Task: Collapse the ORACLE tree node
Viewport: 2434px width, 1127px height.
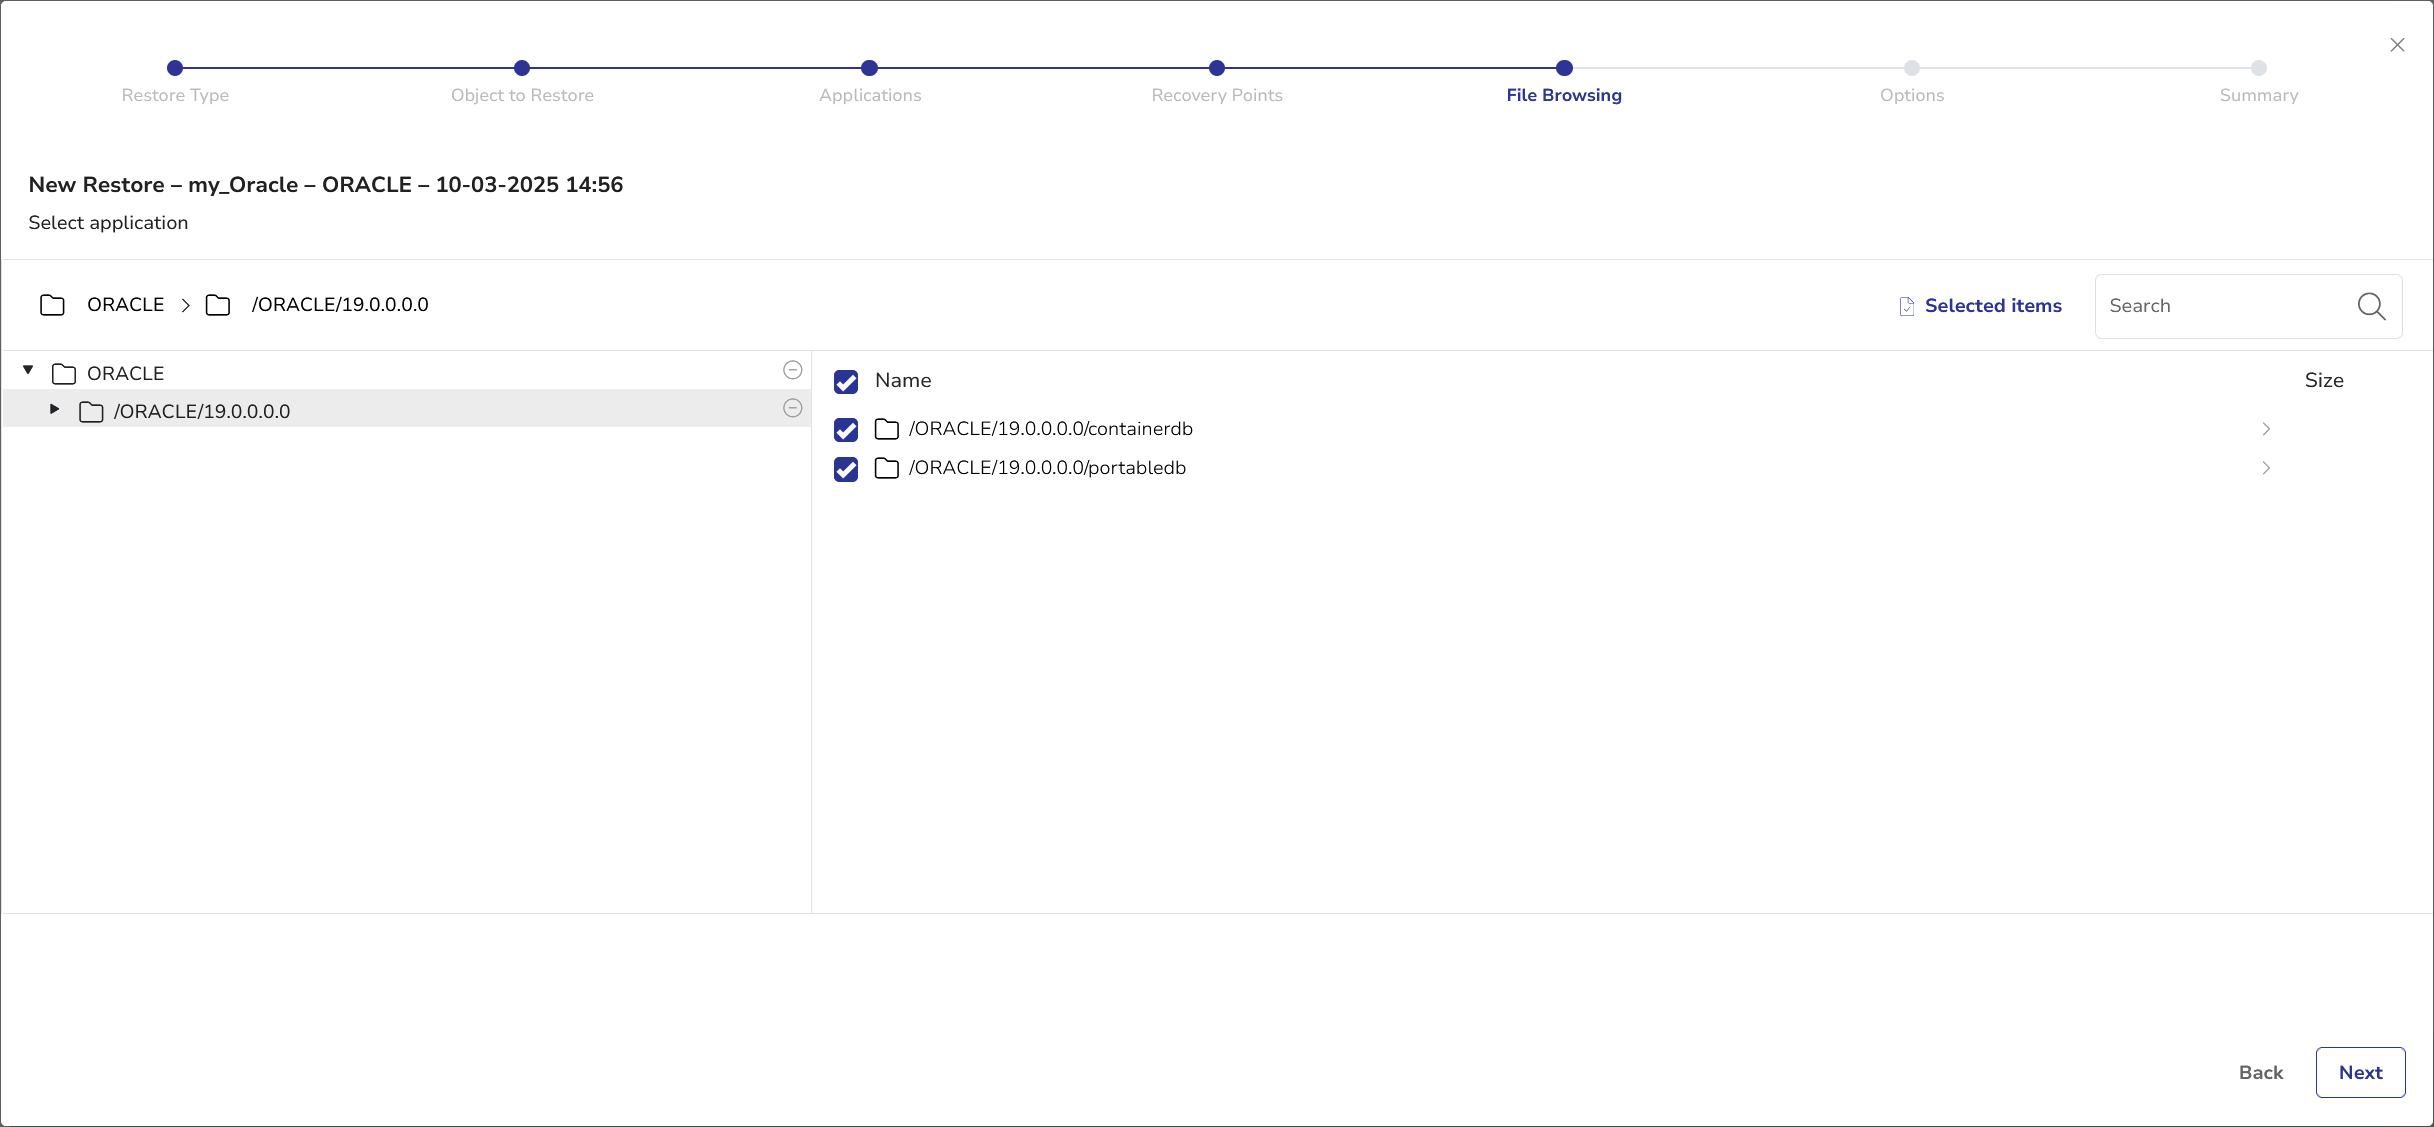Action: click(x=28, y=371)
